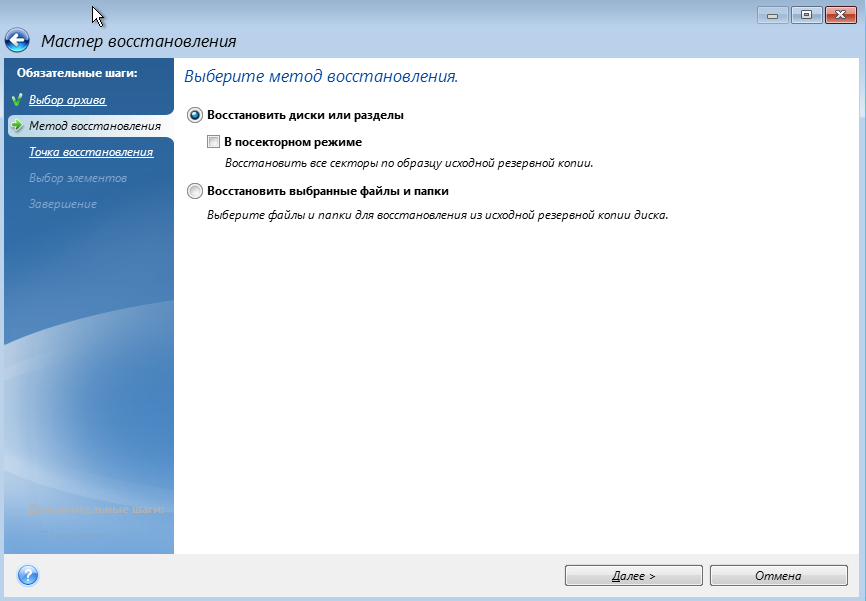Select the Метод восстановления step in the sidebar
866x601 pixels.
[94, 126]
